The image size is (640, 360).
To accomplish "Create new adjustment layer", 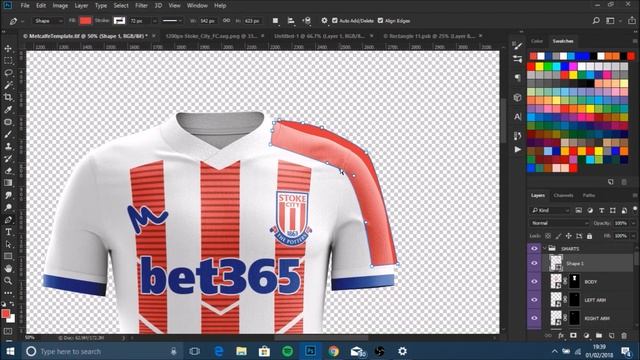I will [587, 336].
